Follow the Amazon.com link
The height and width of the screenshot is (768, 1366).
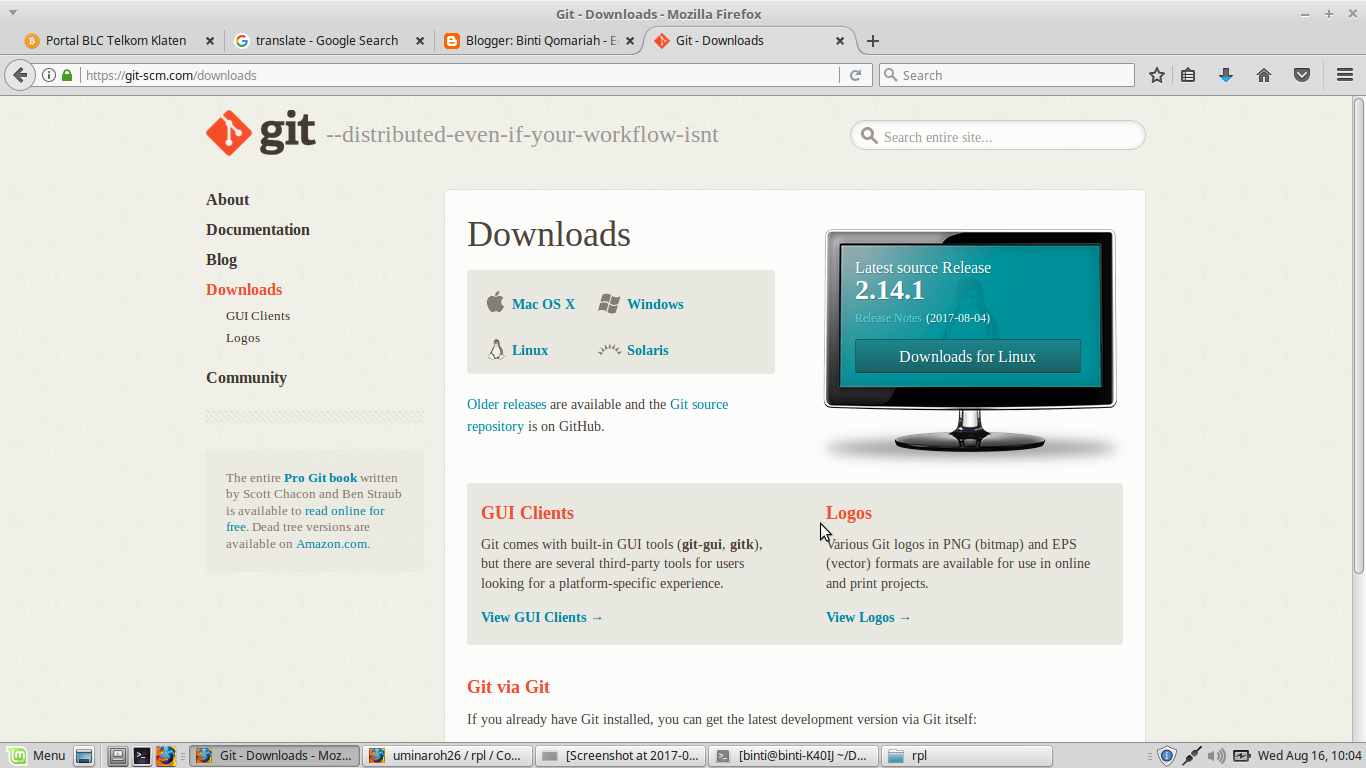pos(331,544)
